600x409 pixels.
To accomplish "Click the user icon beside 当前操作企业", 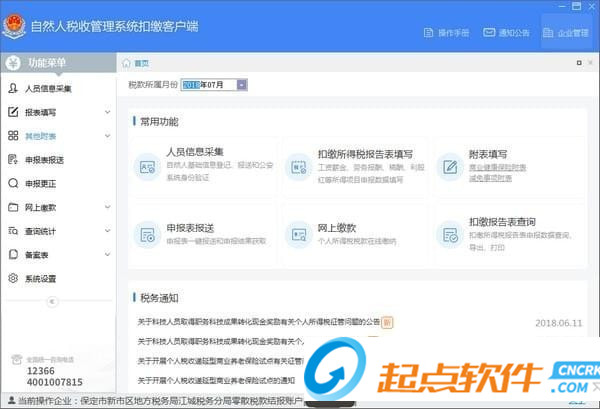I will click(x=11, y=401).
